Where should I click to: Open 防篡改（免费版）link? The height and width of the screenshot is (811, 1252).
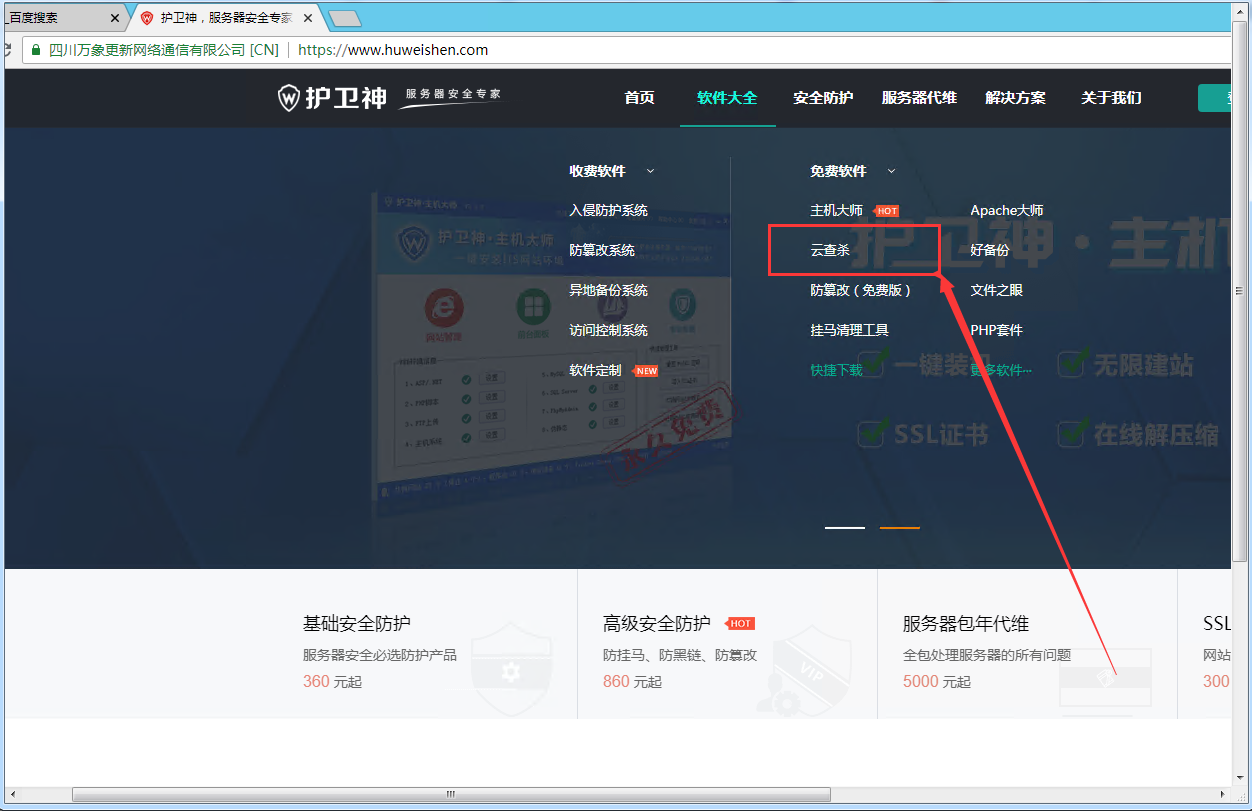pyautogui.click(x=861, y=290)
